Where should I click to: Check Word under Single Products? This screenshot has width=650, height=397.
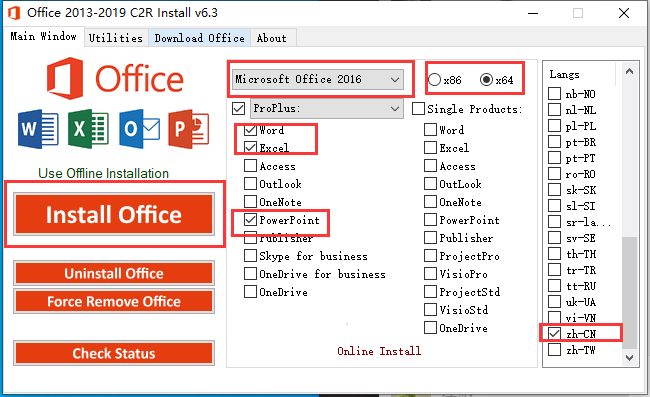point(430,130)
